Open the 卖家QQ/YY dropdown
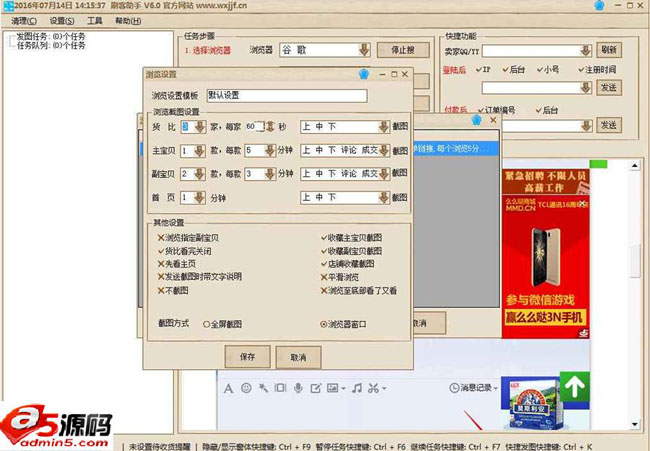The width and height of the screenshot is (650, 451). click(x=585, y=51)
